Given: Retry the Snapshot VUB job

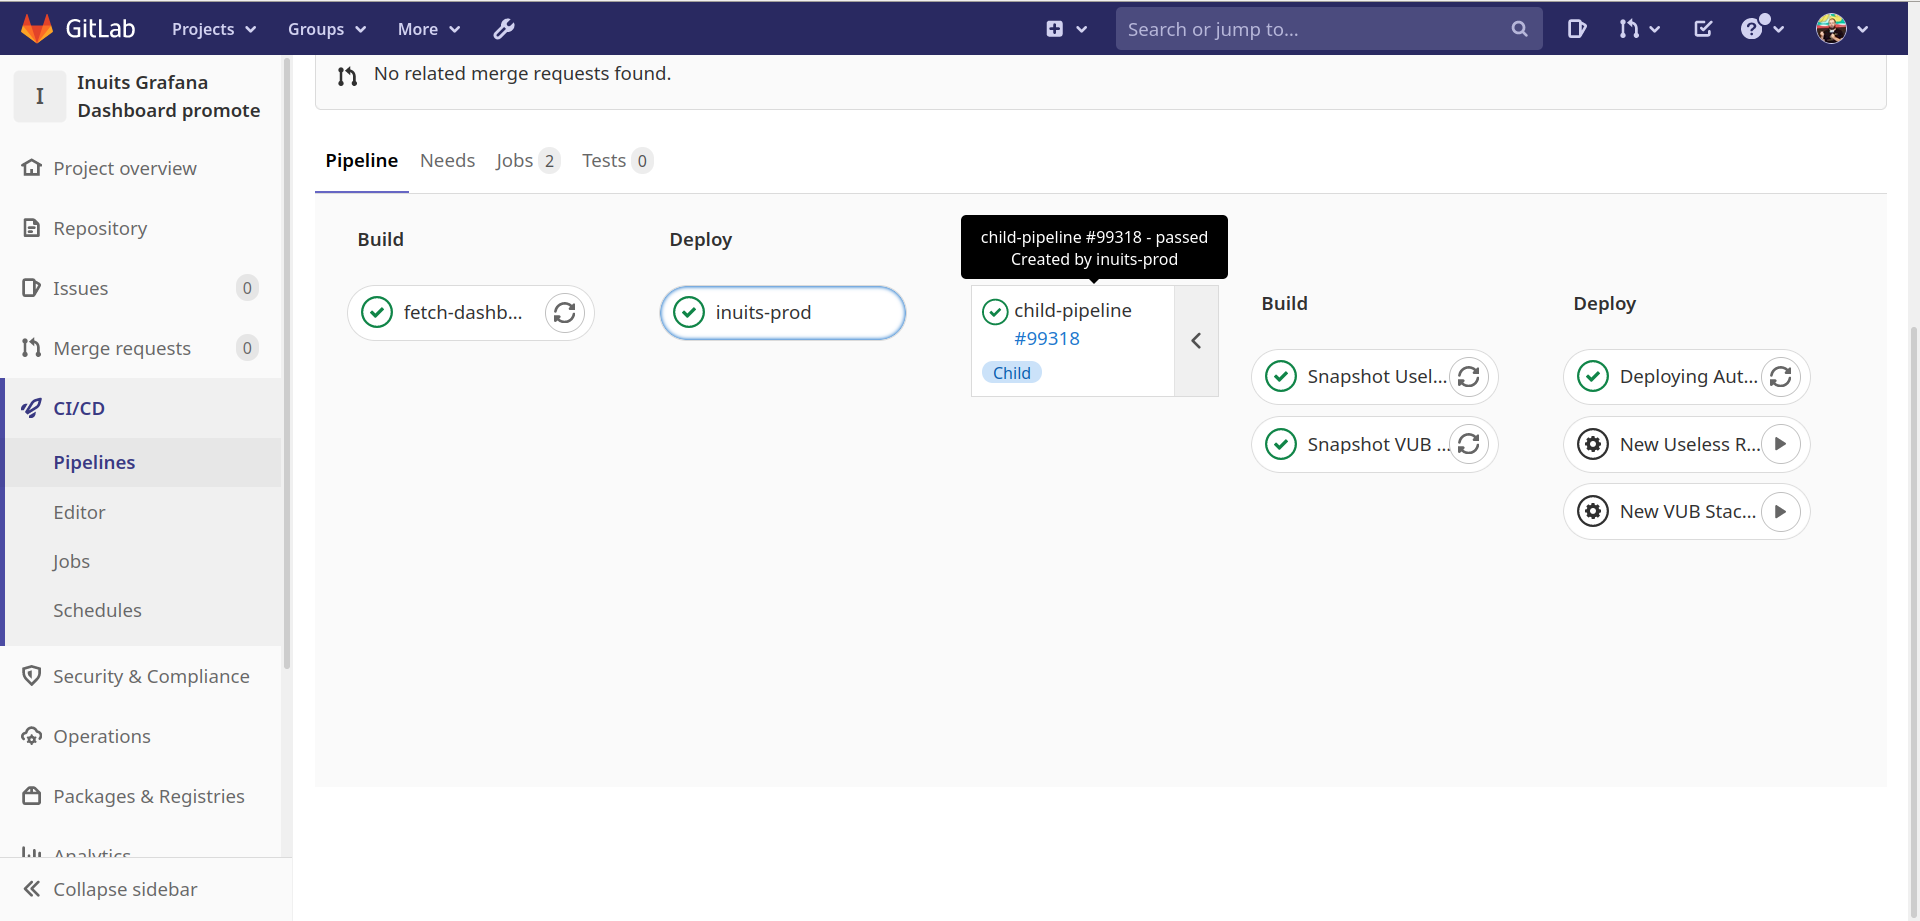Looking at the screenshot, I should pyautogui.click(x=1469, y=444).
